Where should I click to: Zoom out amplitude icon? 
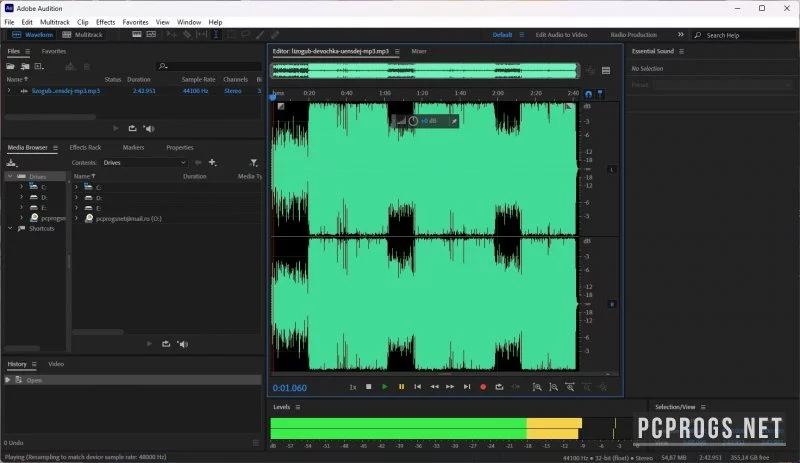tap(554, 387)
